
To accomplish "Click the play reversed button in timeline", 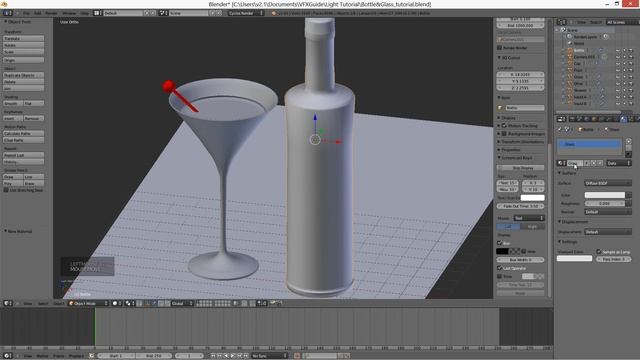I will pos(227,356).
